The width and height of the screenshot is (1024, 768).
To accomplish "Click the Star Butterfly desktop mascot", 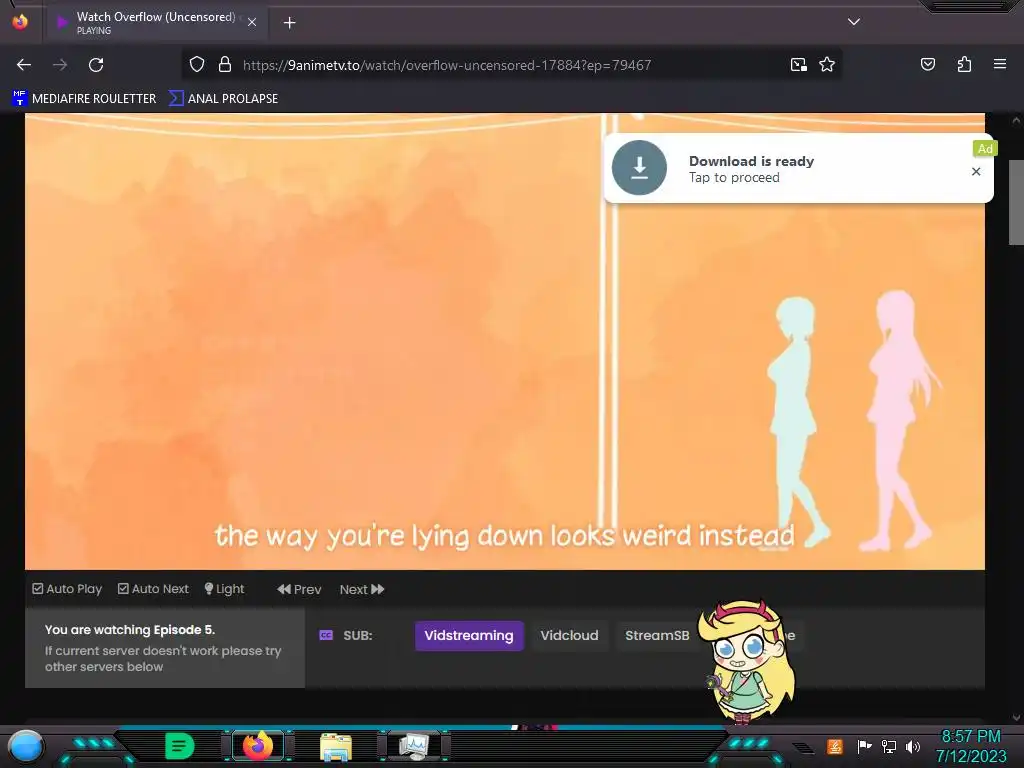I will [x=746, y=662].
